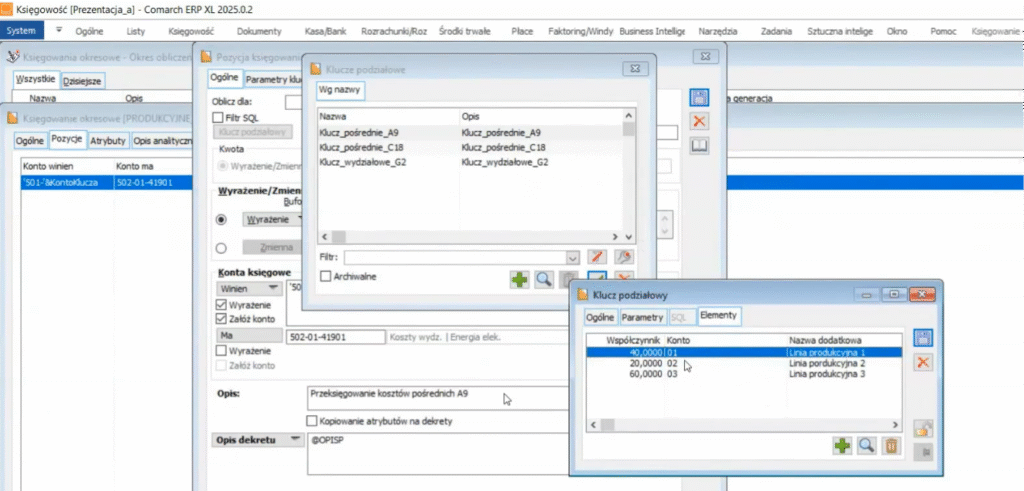Open the book icon in Pozycja księgowania window
Image resolution: width=1024 pixels, height=491 pixels.
(x=699, y=146)
